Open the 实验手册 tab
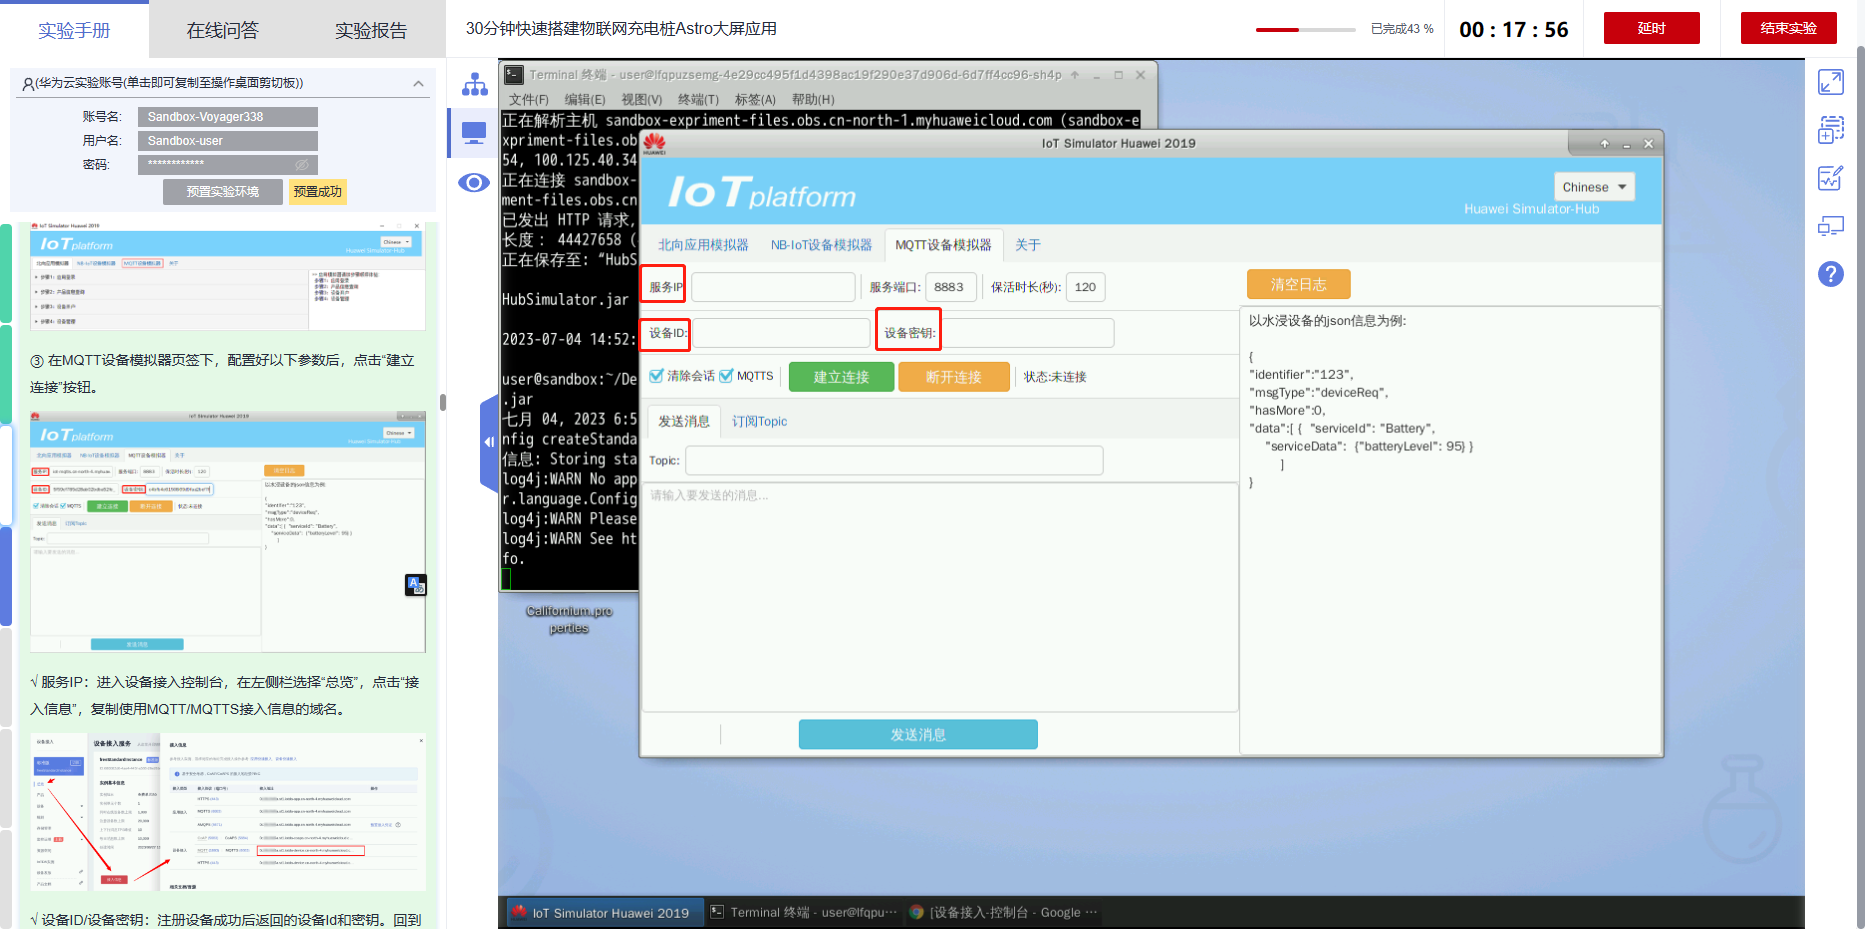 pos(74,30)
